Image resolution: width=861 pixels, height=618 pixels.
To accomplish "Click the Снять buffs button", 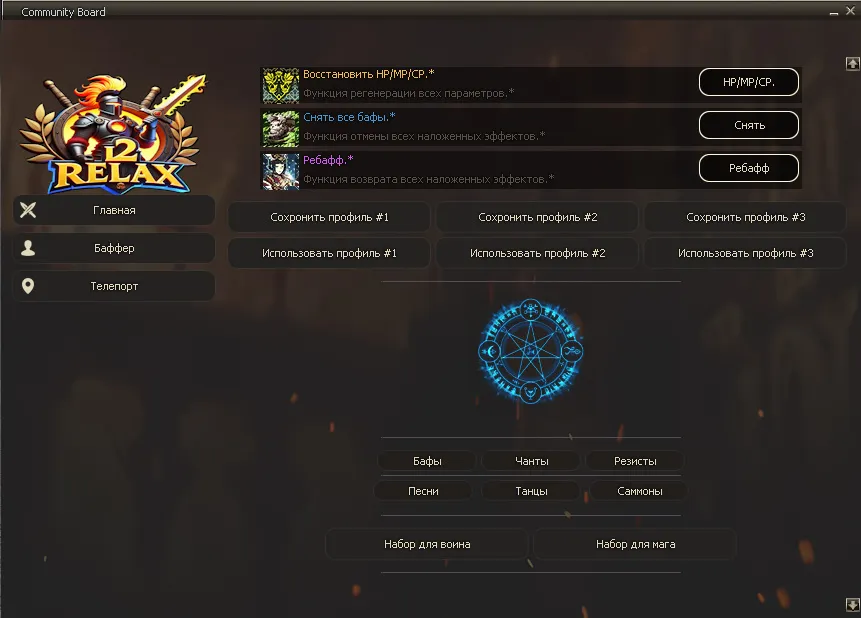I will click(x=748, y=125).
